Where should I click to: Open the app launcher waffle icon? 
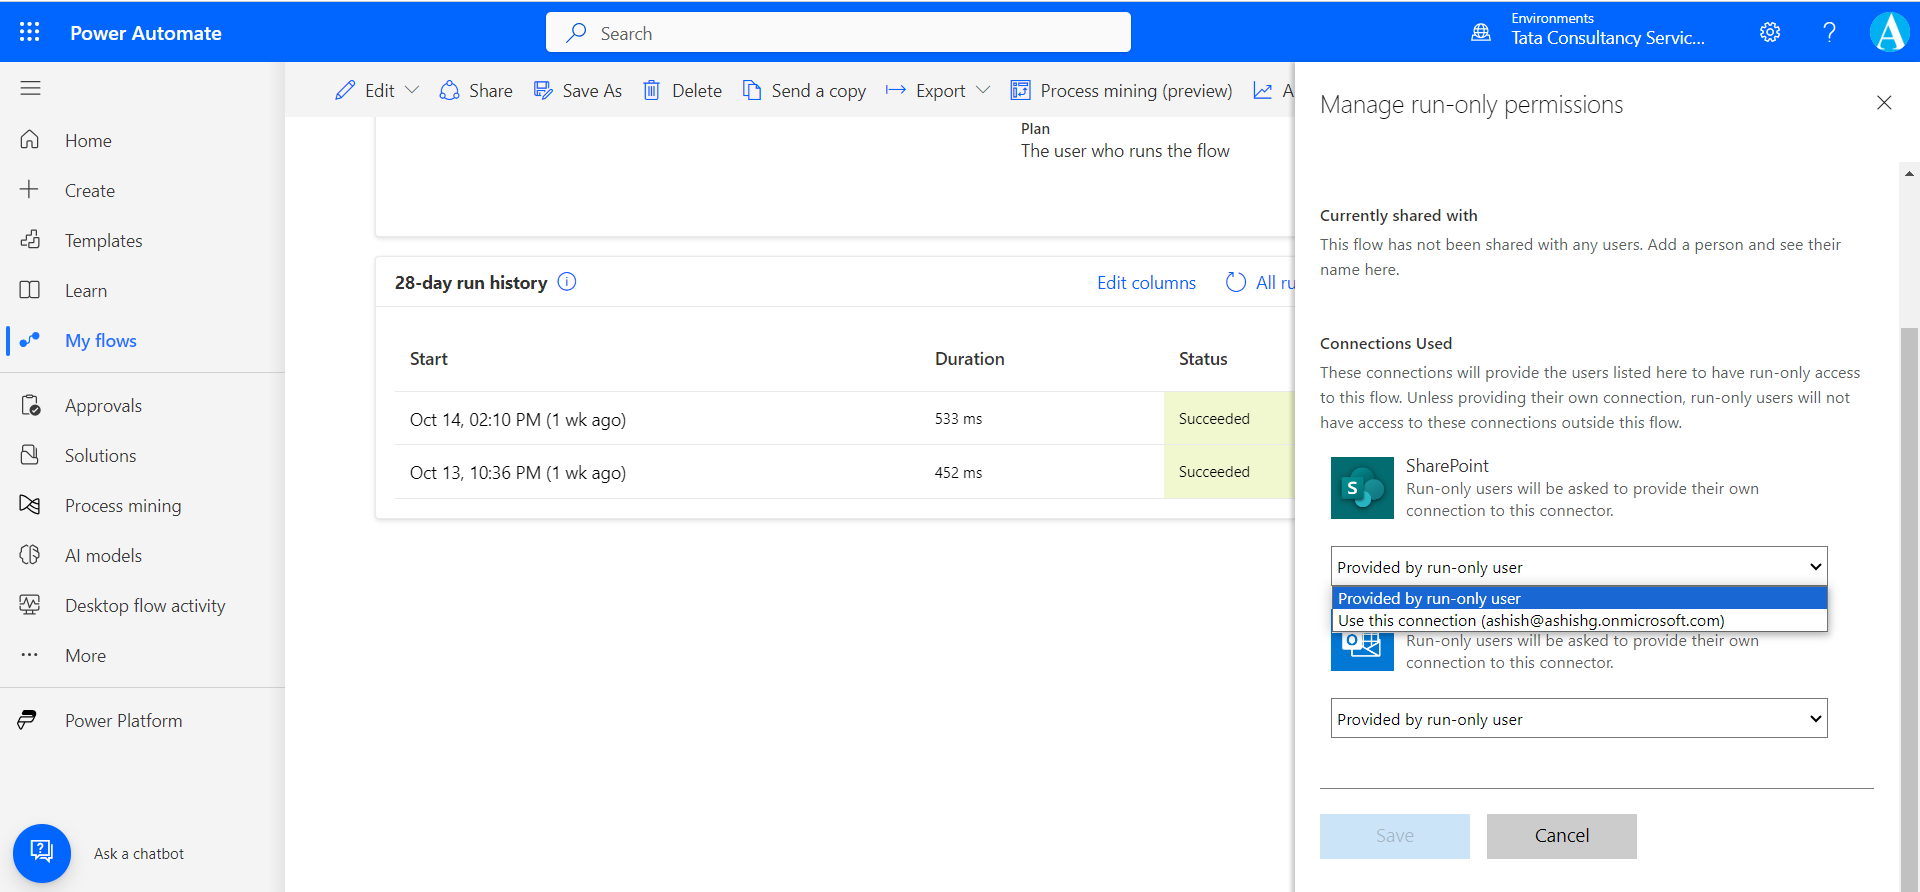30,32
